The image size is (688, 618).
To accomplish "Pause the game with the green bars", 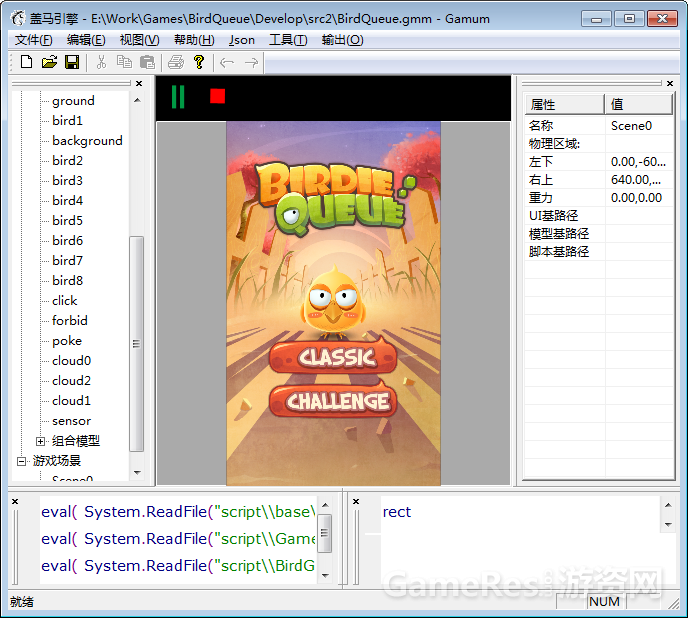I will pos(178,97).
